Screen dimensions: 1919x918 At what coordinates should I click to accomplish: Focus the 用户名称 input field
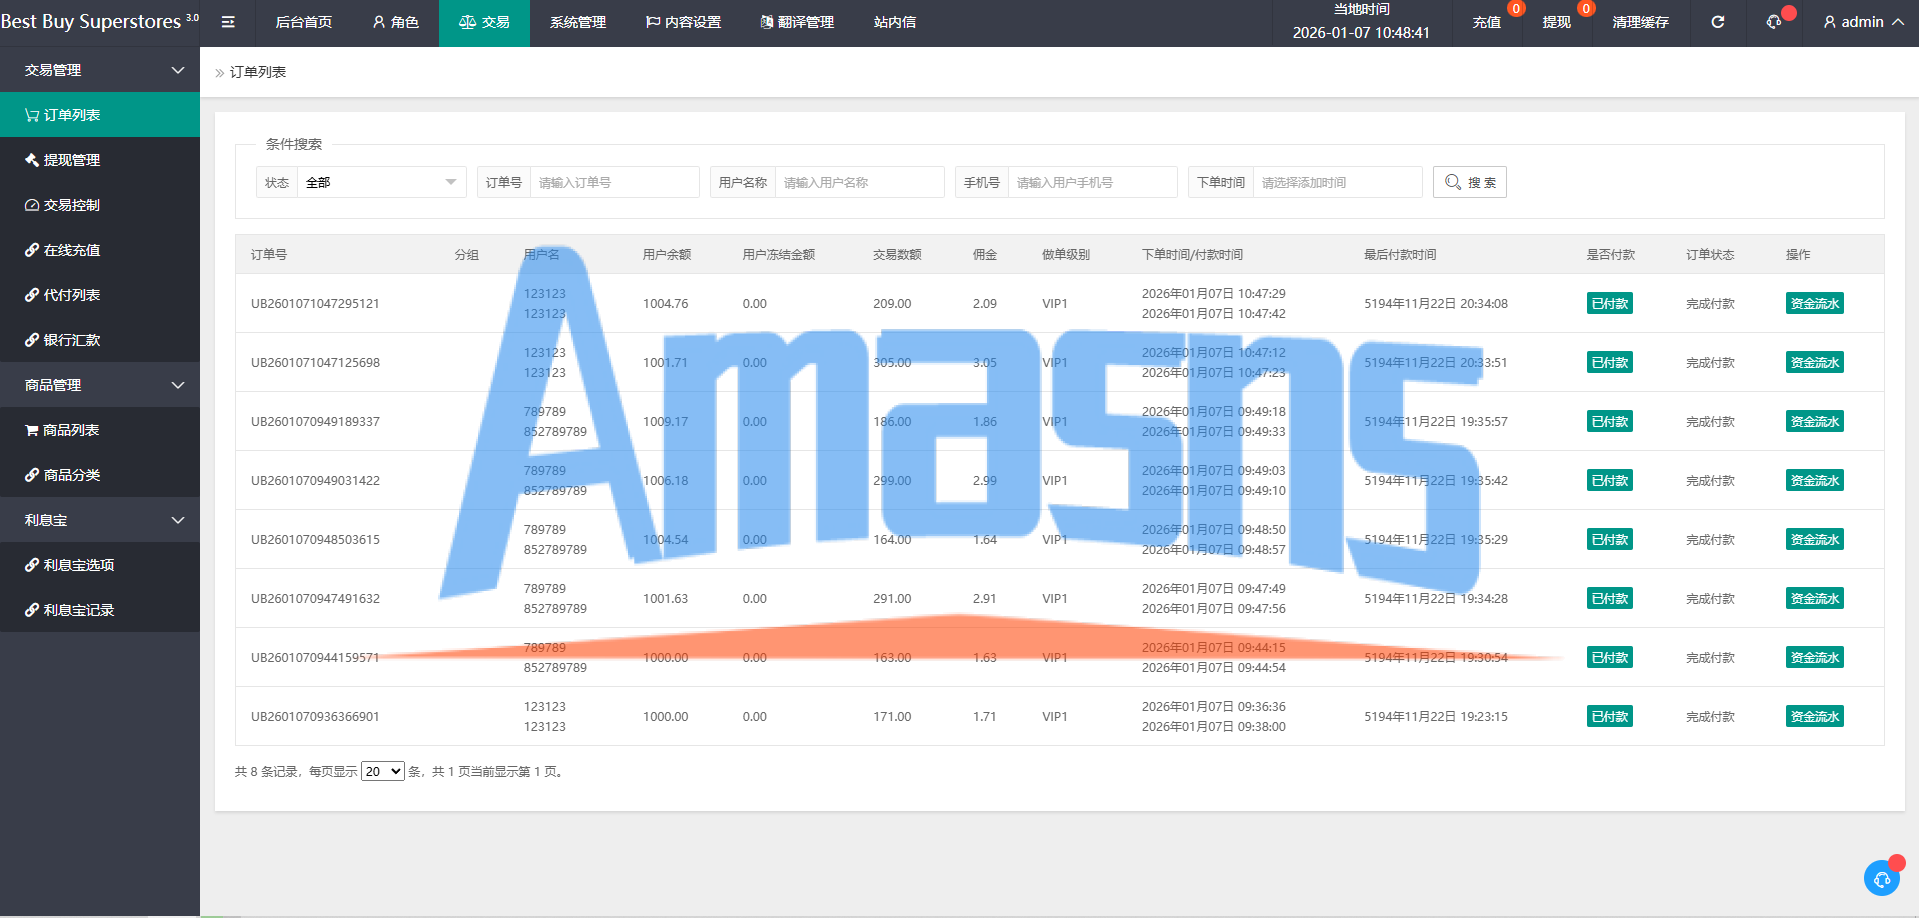[x=860, y=182]
